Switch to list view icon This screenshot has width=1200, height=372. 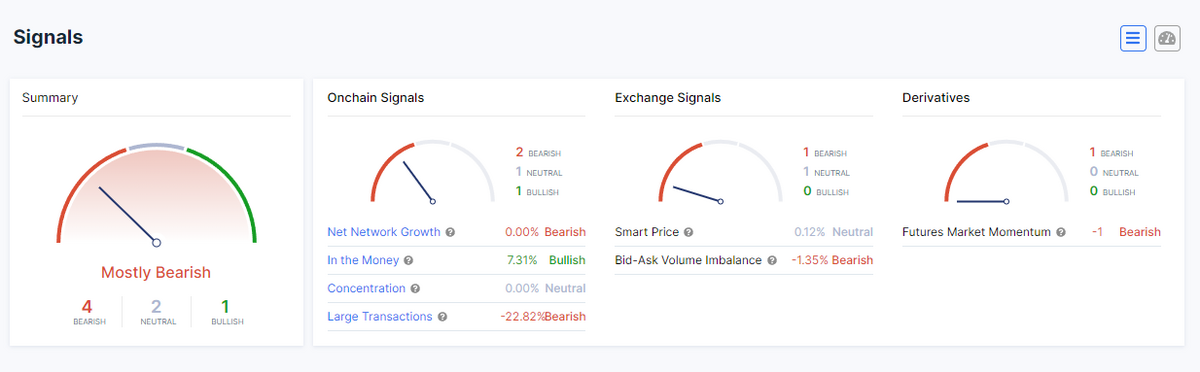(x=1133, y=38)
